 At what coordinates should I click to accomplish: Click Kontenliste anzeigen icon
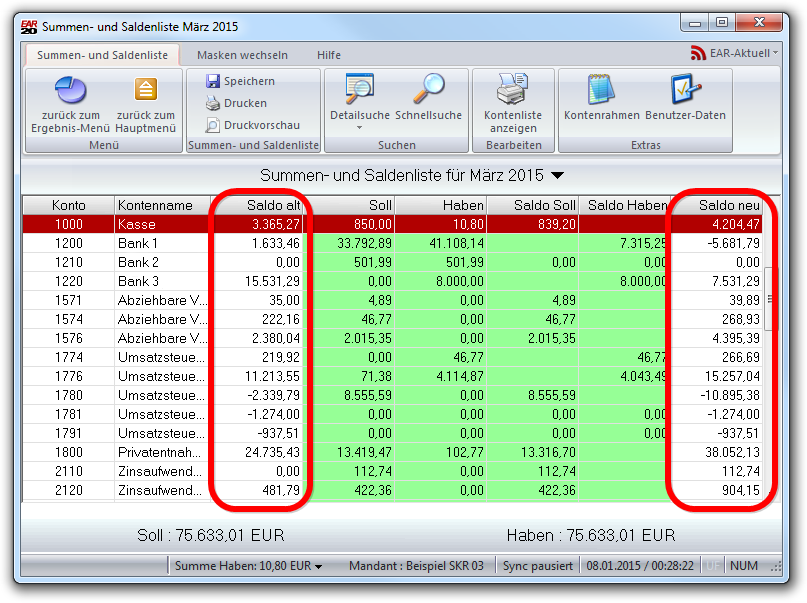[x=513, y=90]
